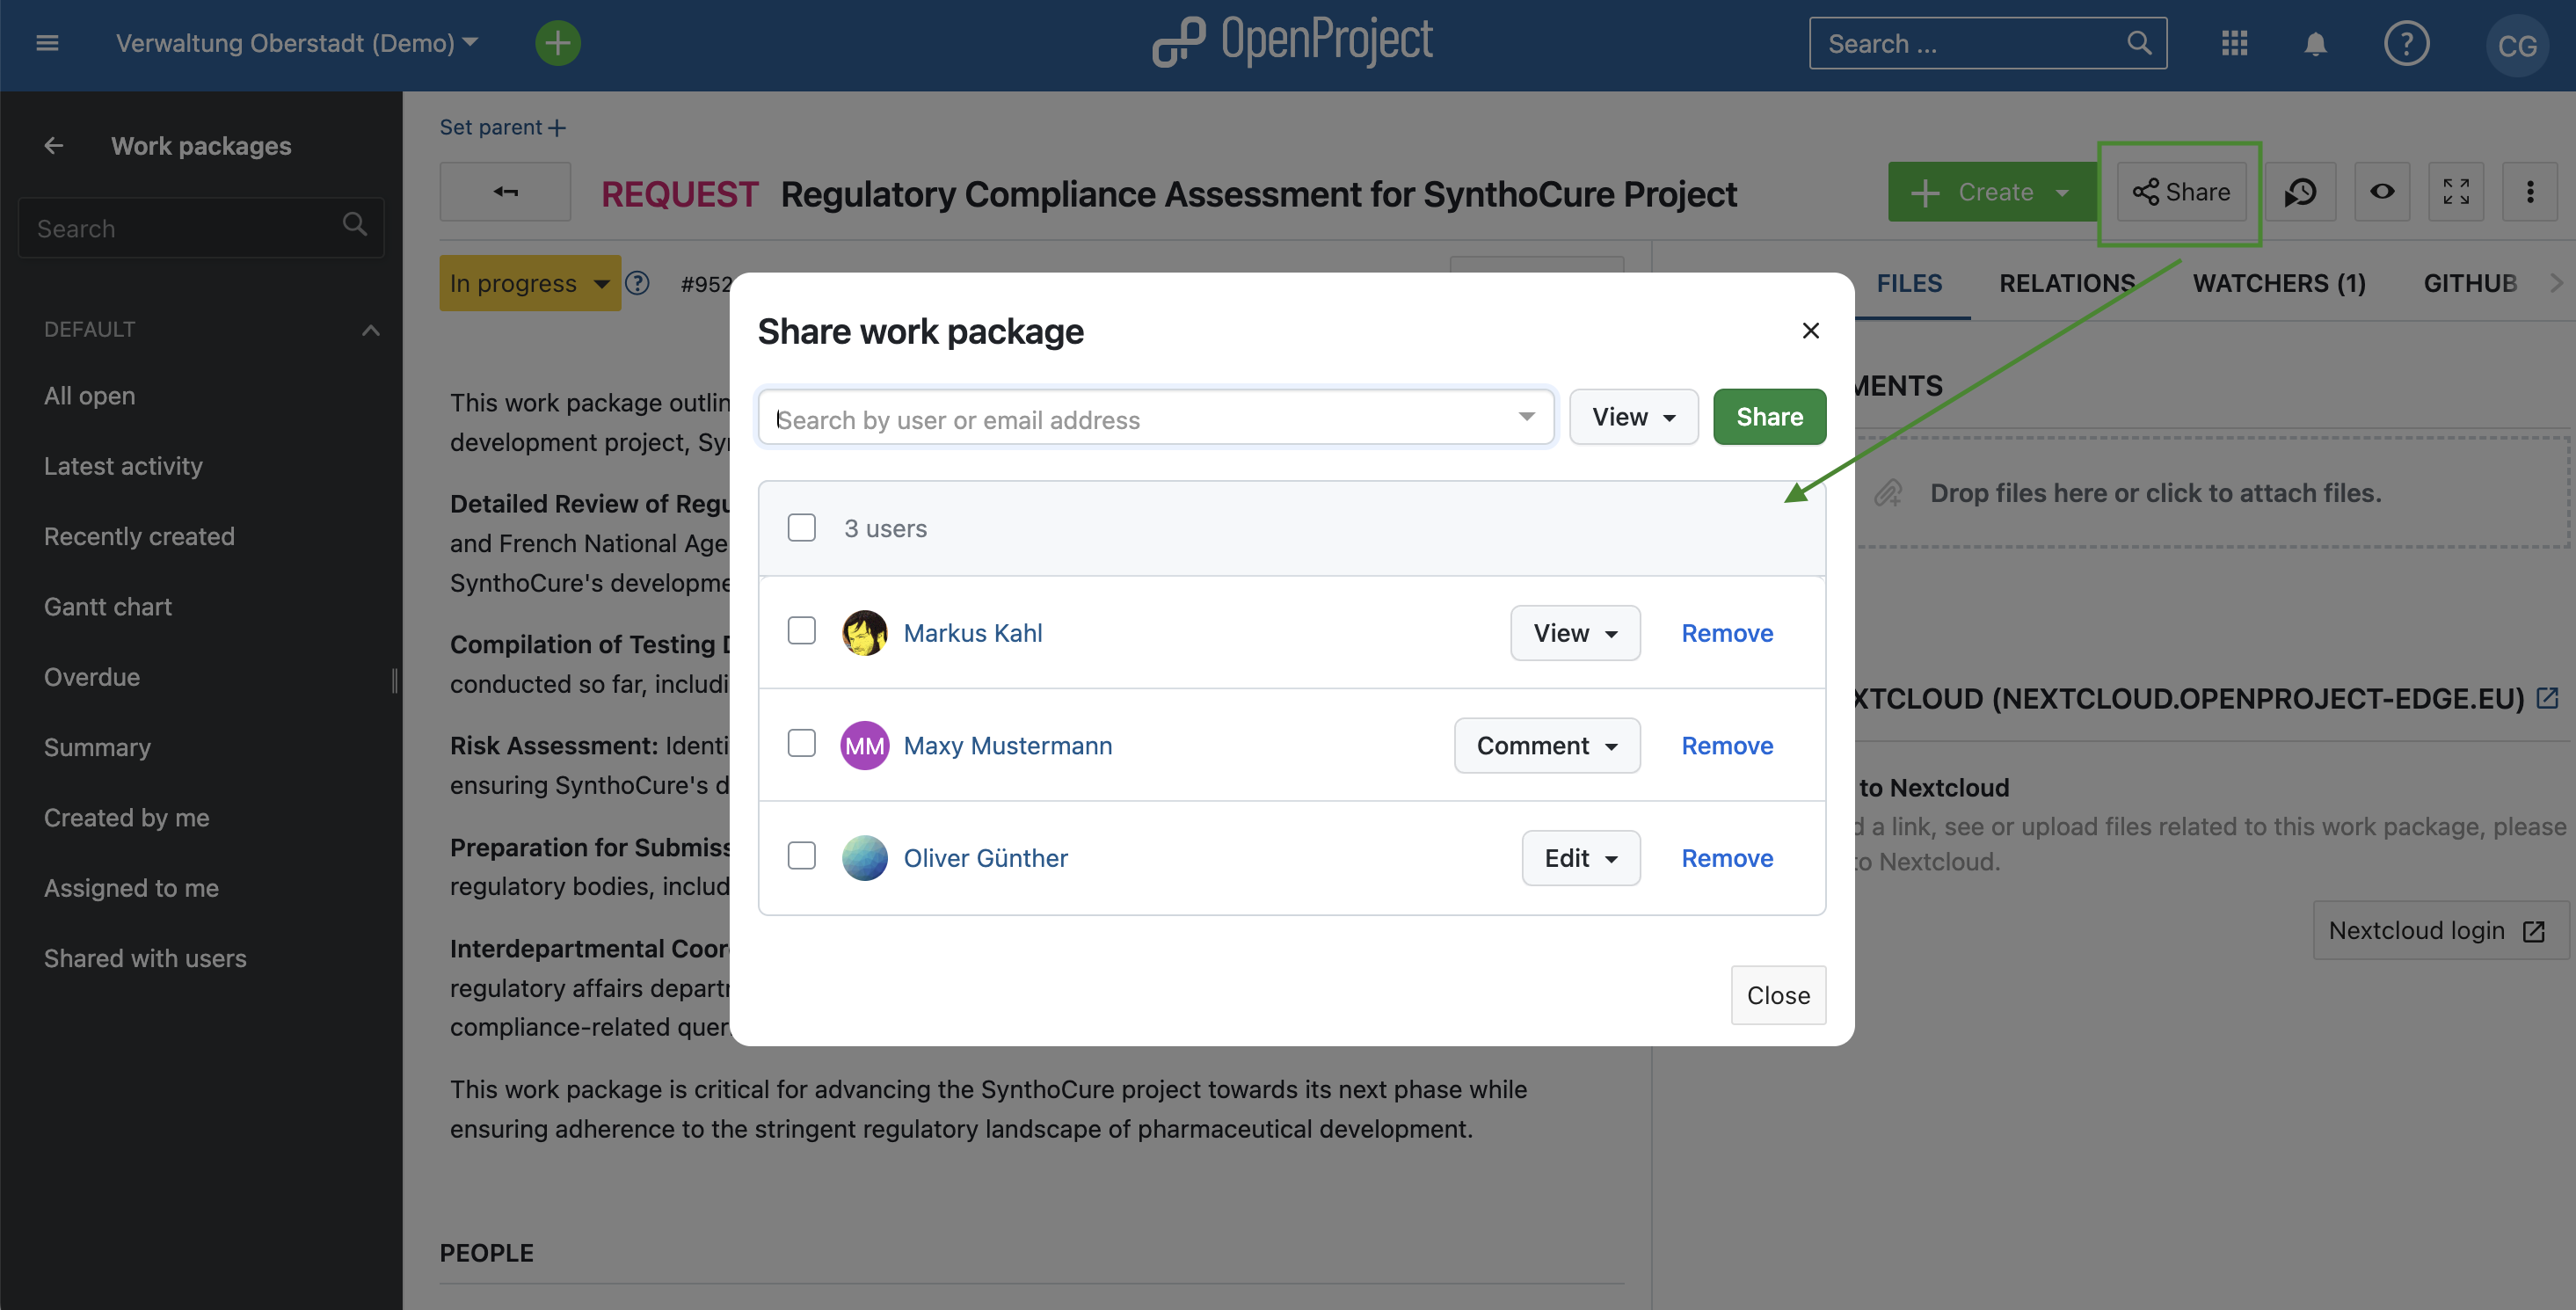Click the green Share button
Screen dimensions: 2576x1310
(x=1768, y=416)
